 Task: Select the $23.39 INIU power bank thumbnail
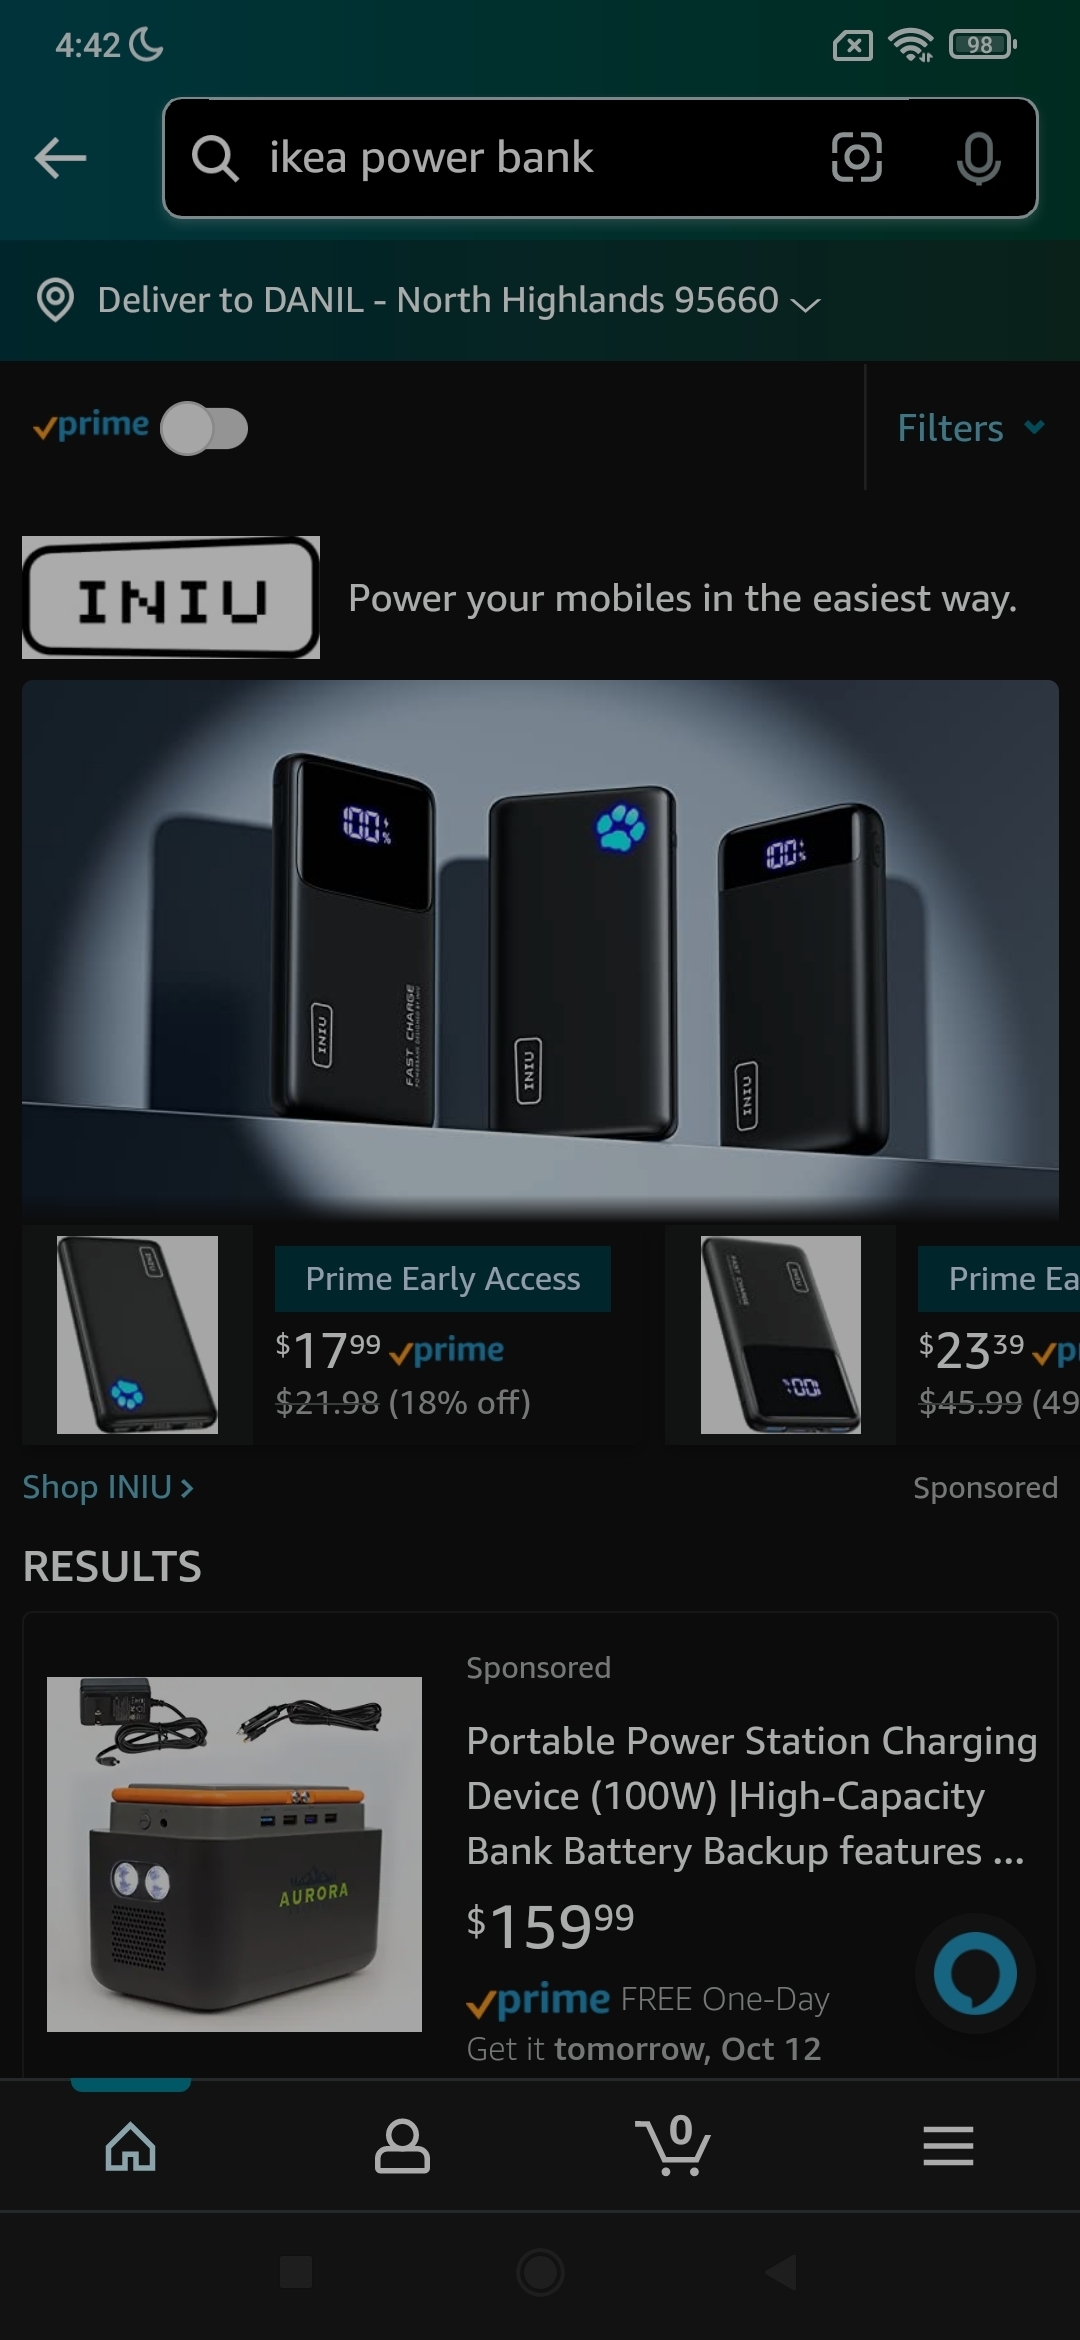(781, 1335)
